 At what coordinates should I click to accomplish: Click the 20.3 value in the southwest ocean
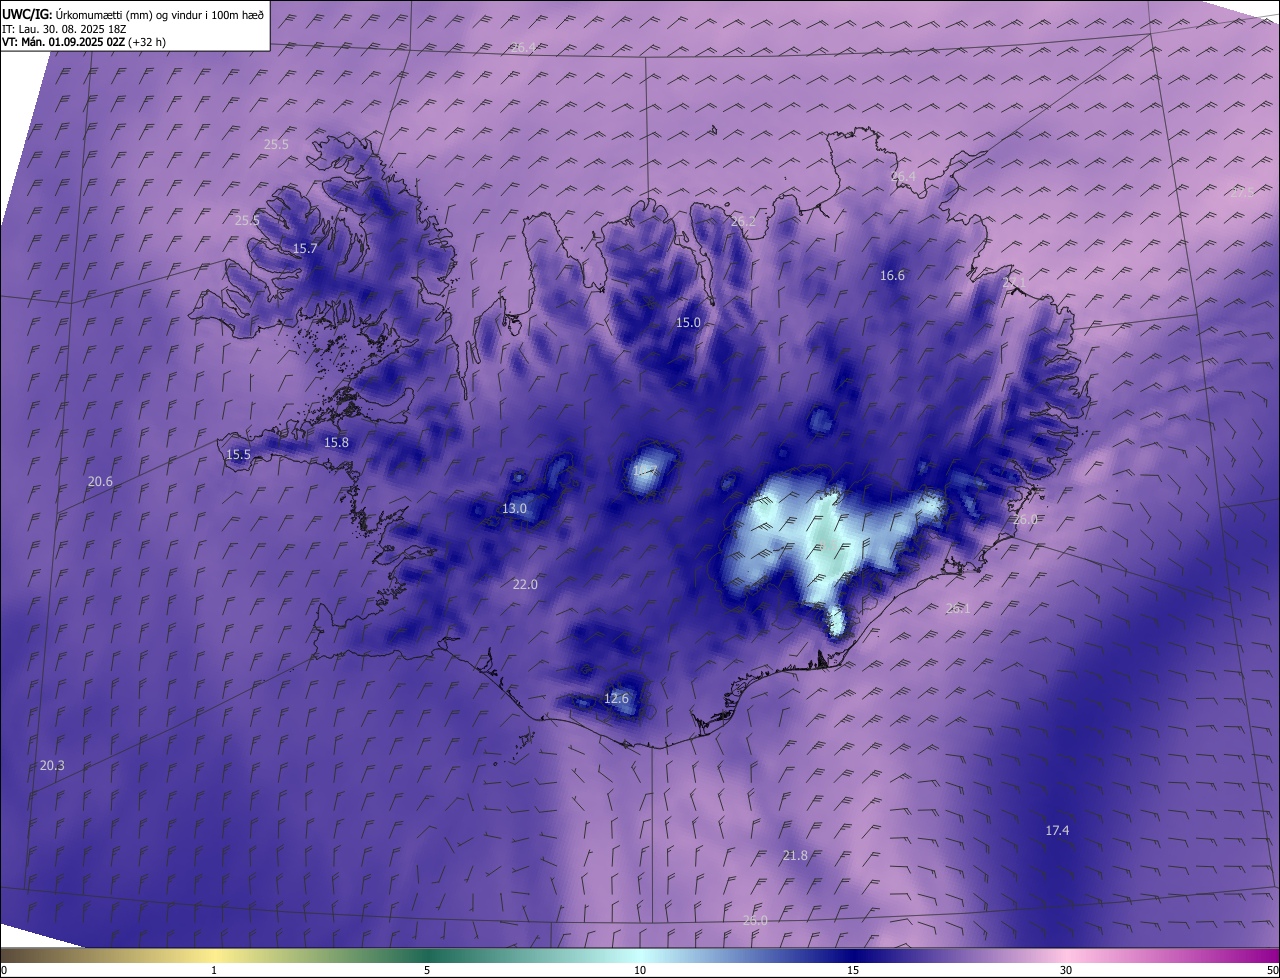tap(52, 765)
